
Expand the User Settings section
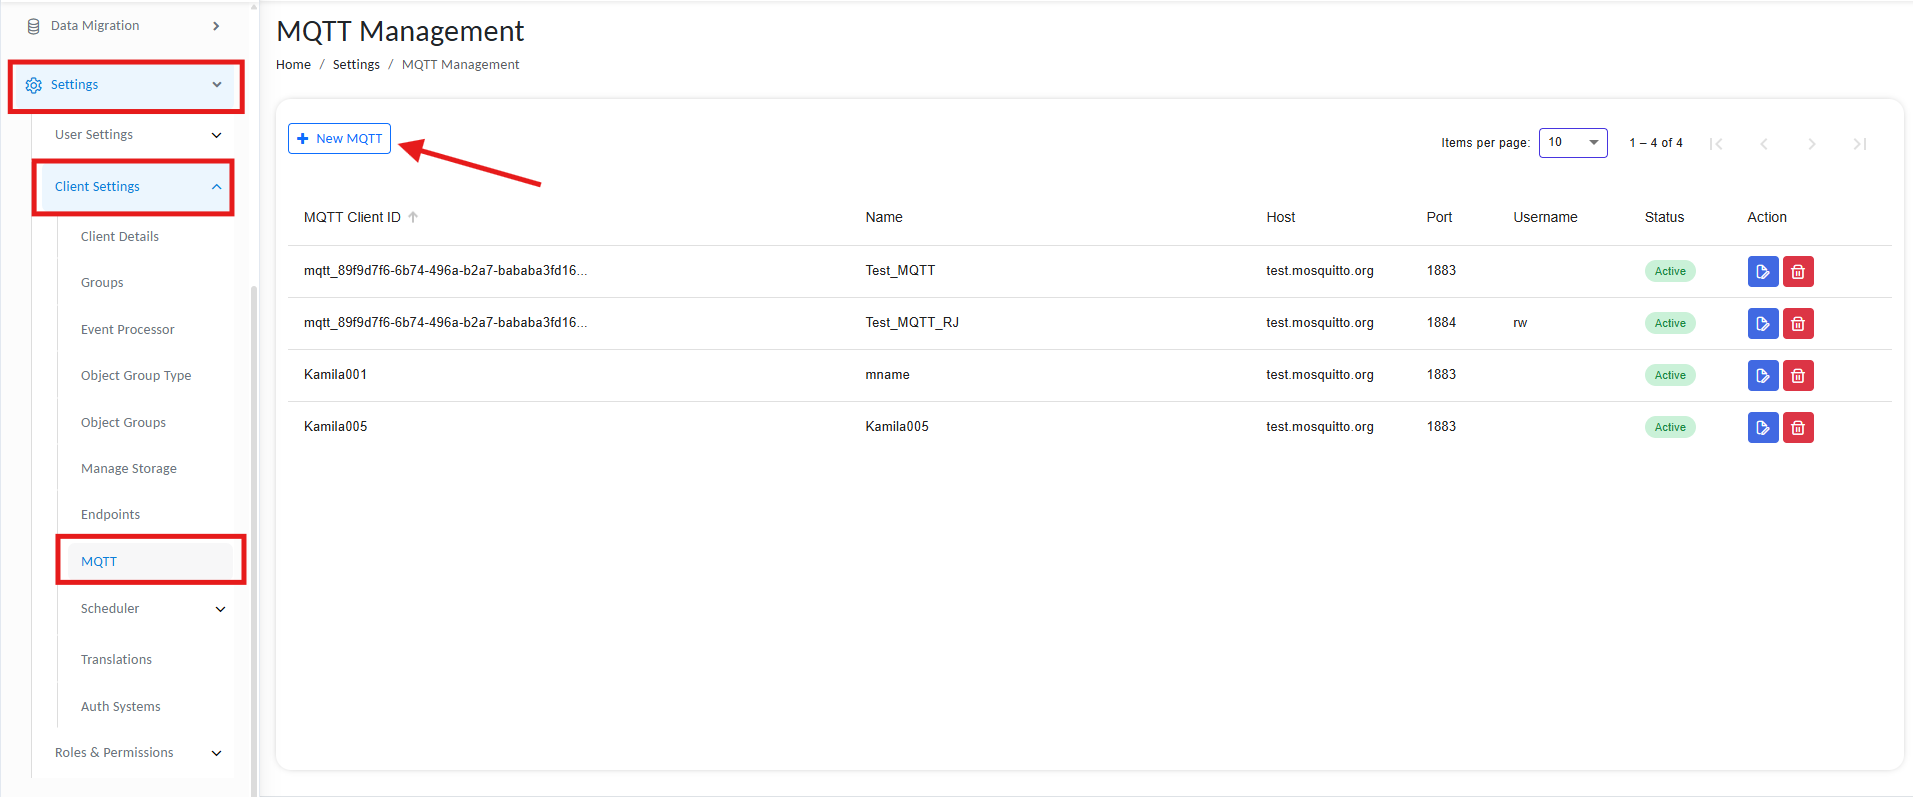(216, 135)
